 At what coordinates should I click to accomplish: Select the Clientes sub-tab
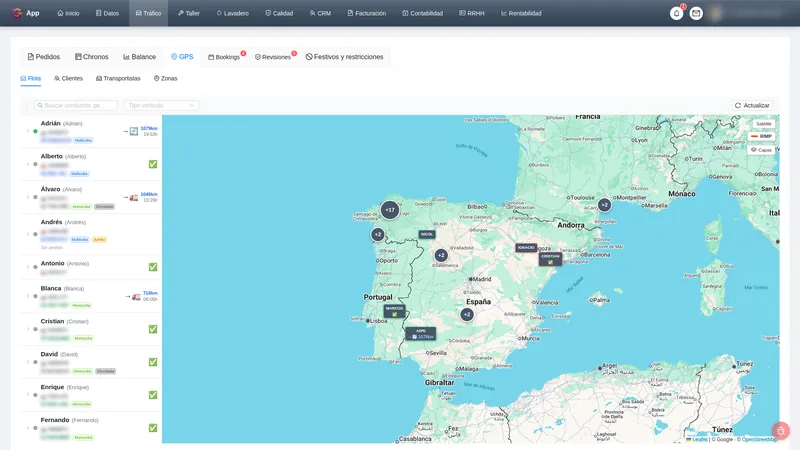68,79
